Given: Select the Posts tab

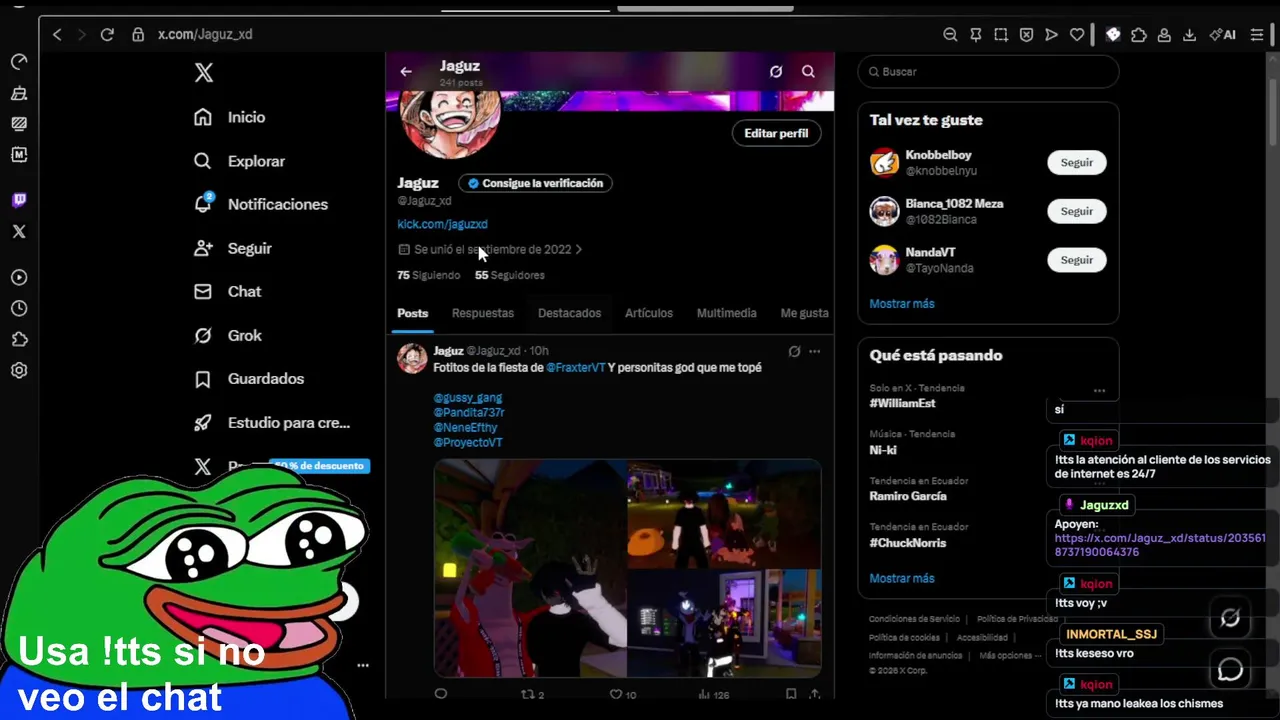Looking at the screenshot, I should click(412, 313).
